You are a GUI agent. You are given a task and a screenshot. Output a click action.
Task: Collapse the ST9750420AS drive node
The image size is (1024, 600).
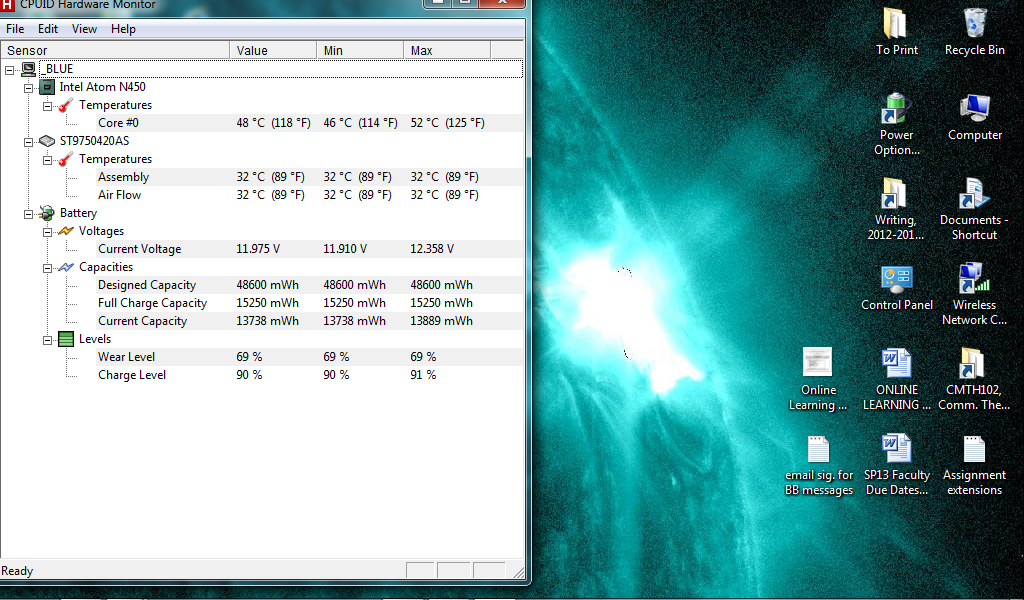click(28, 142)
